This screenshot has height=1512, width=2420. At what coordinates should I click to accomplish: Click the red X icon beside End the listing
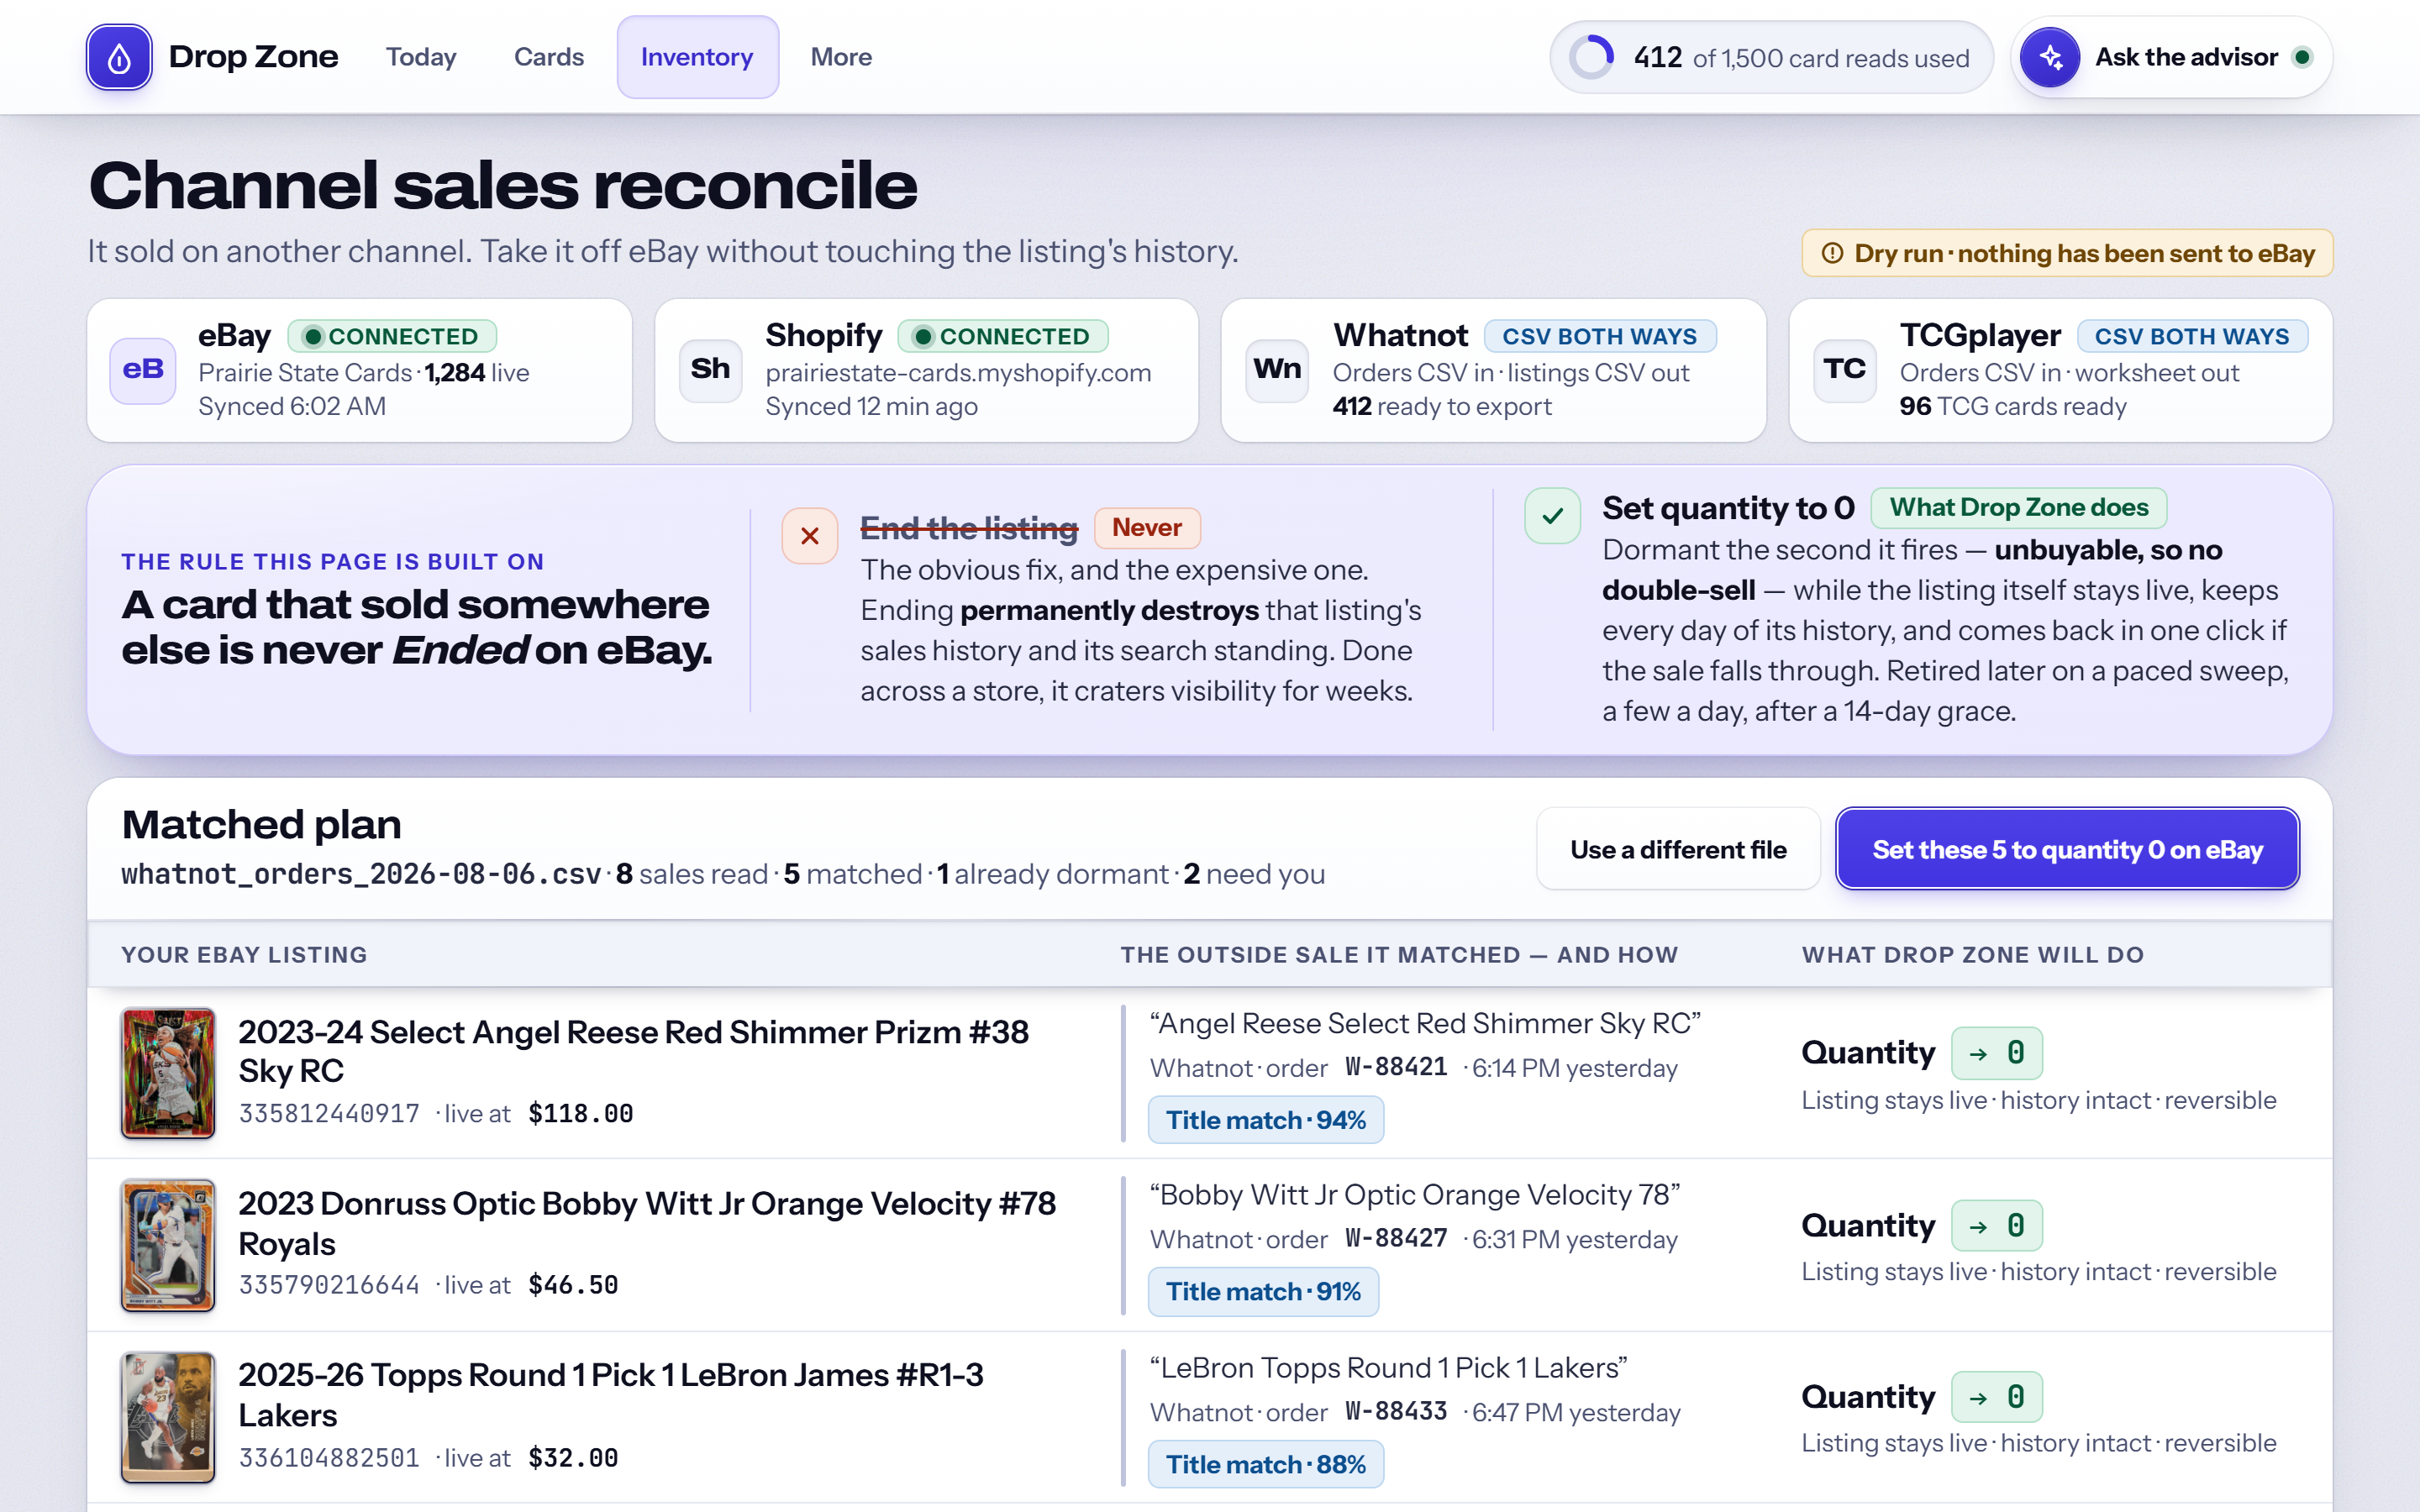[x=810, y=536]
